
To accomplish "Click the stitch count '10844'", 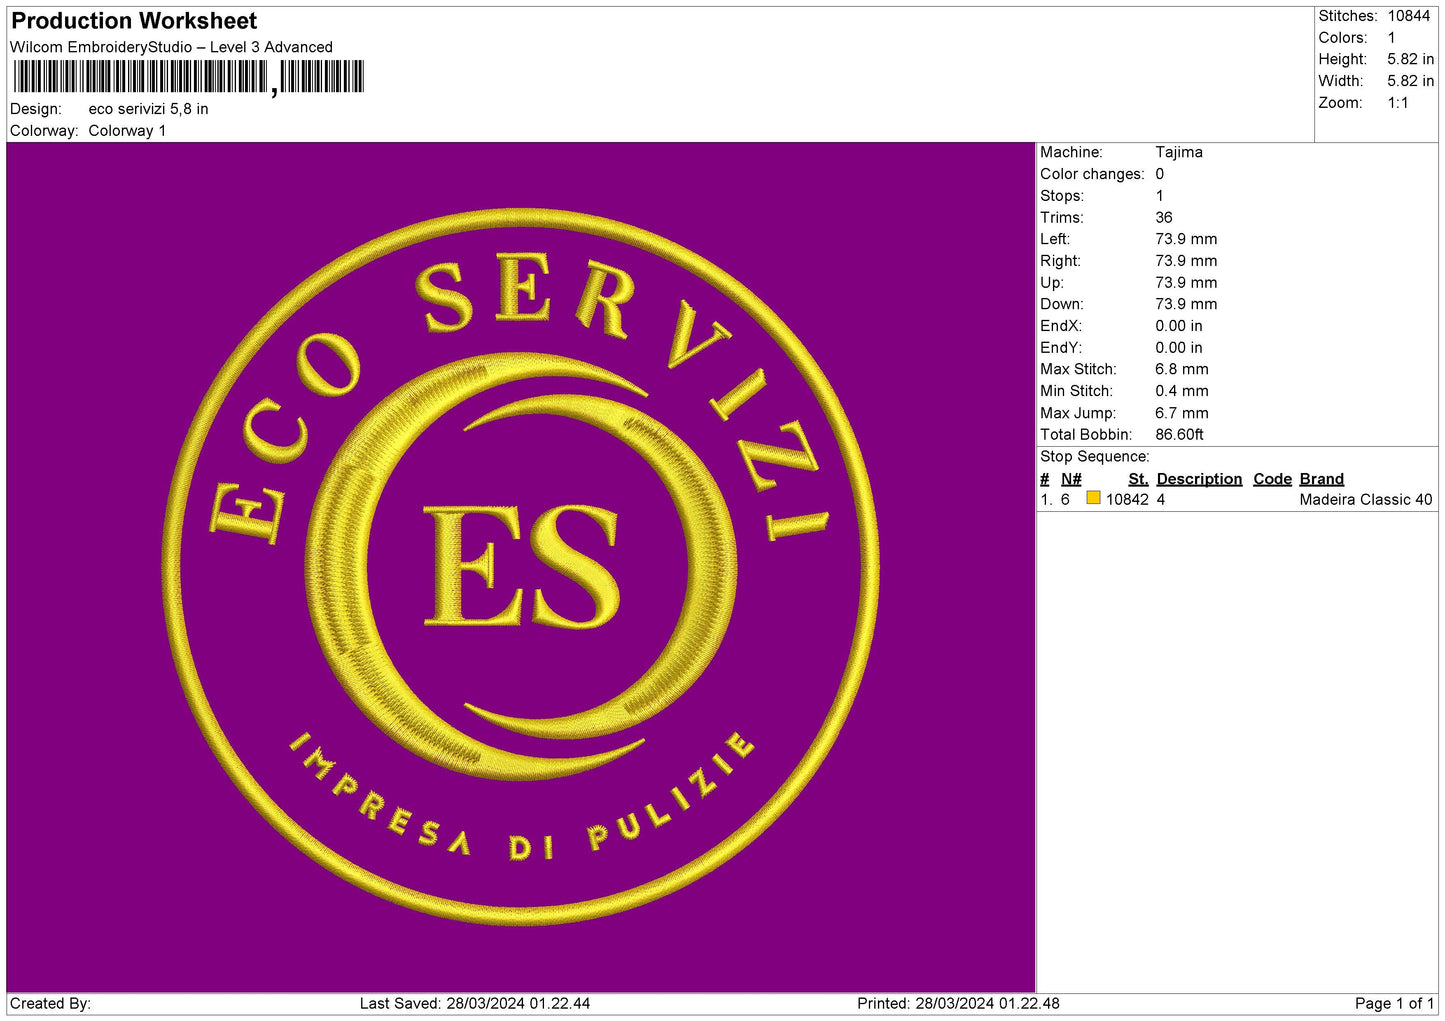I will click(1408, 16).
